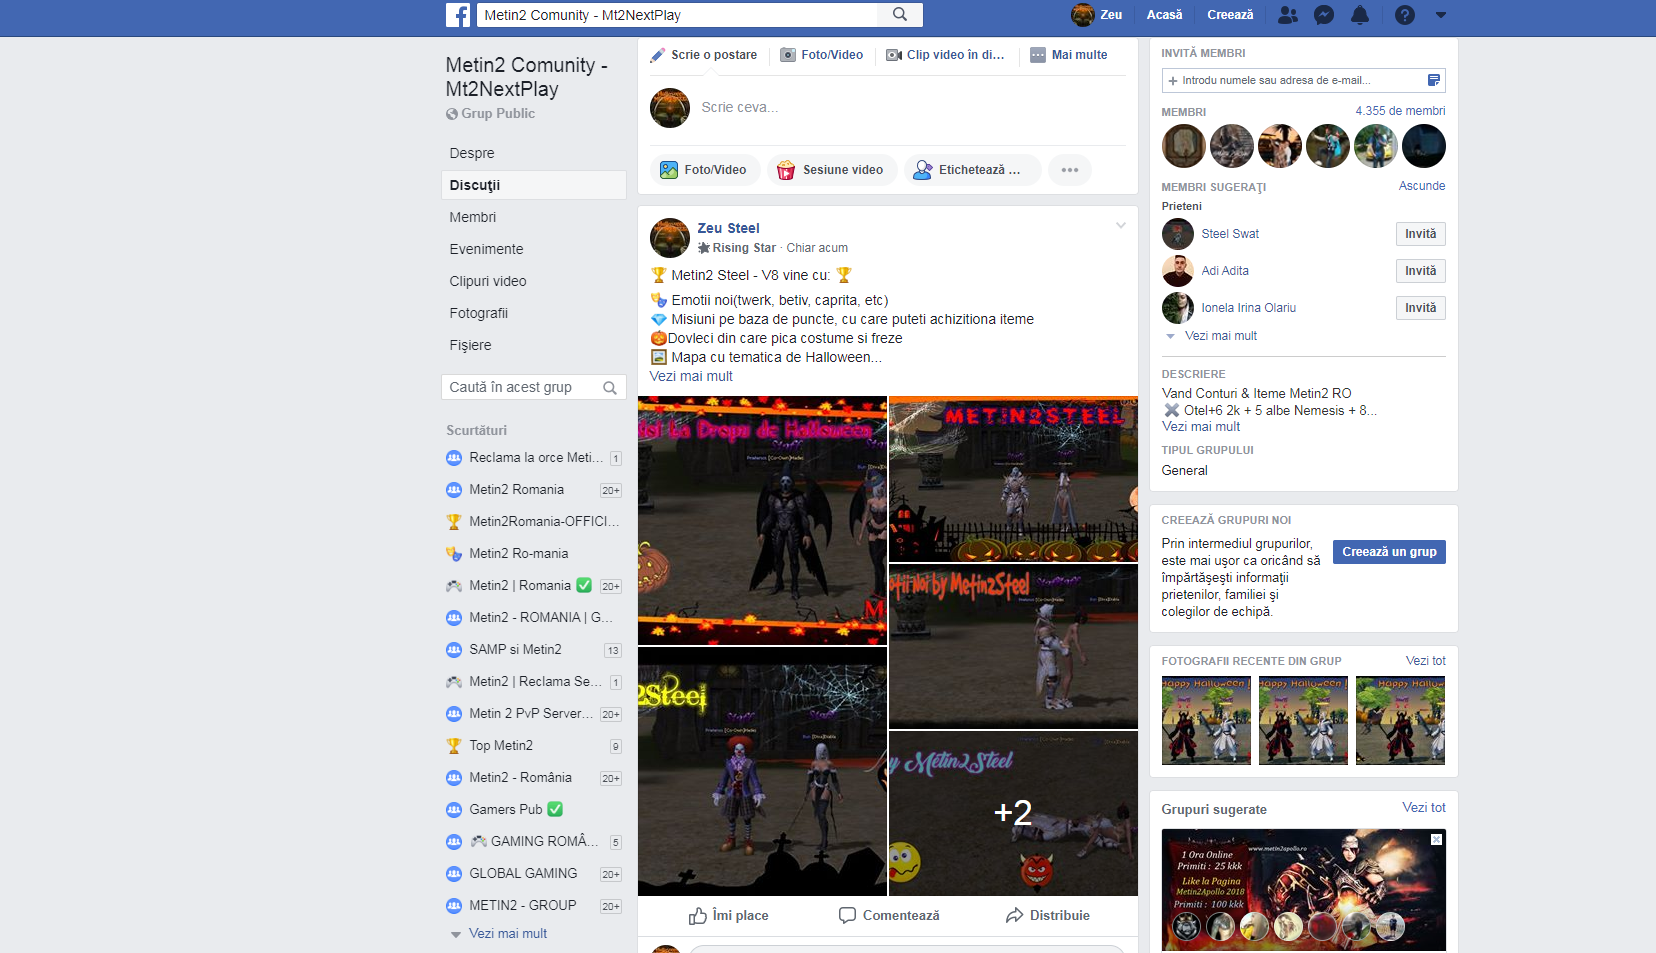Open the help question mark icon
Image resolution: width=1656 pixels, height=953 pixels.
(1405, 15)
